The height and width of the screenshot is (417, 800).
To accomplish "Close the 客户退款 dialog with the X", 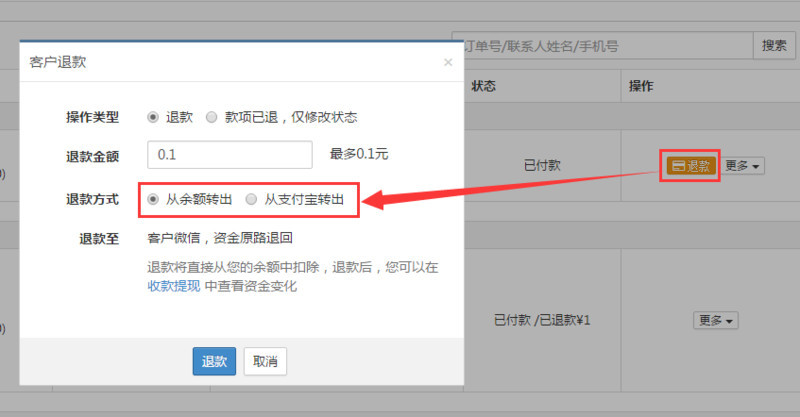I will pos(448,62).
